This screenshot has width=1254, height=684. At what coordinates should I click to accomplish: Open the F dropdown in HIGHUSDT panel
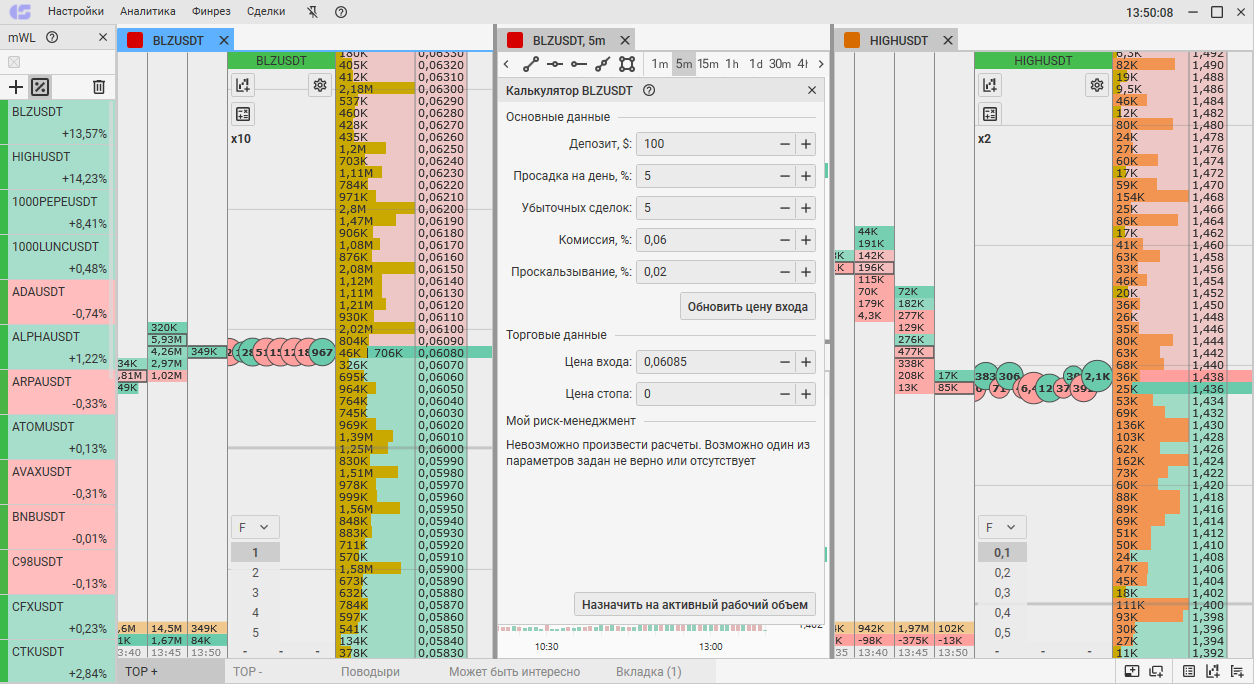tap(1002, 527)
